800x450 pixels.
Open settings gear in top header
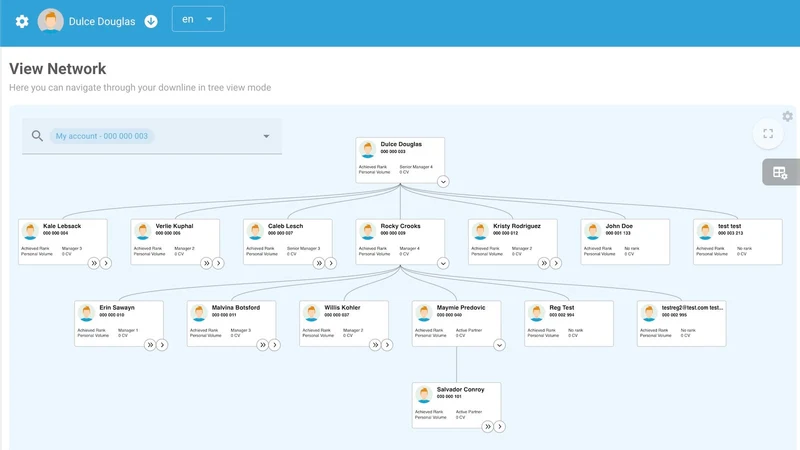[22, 21]
